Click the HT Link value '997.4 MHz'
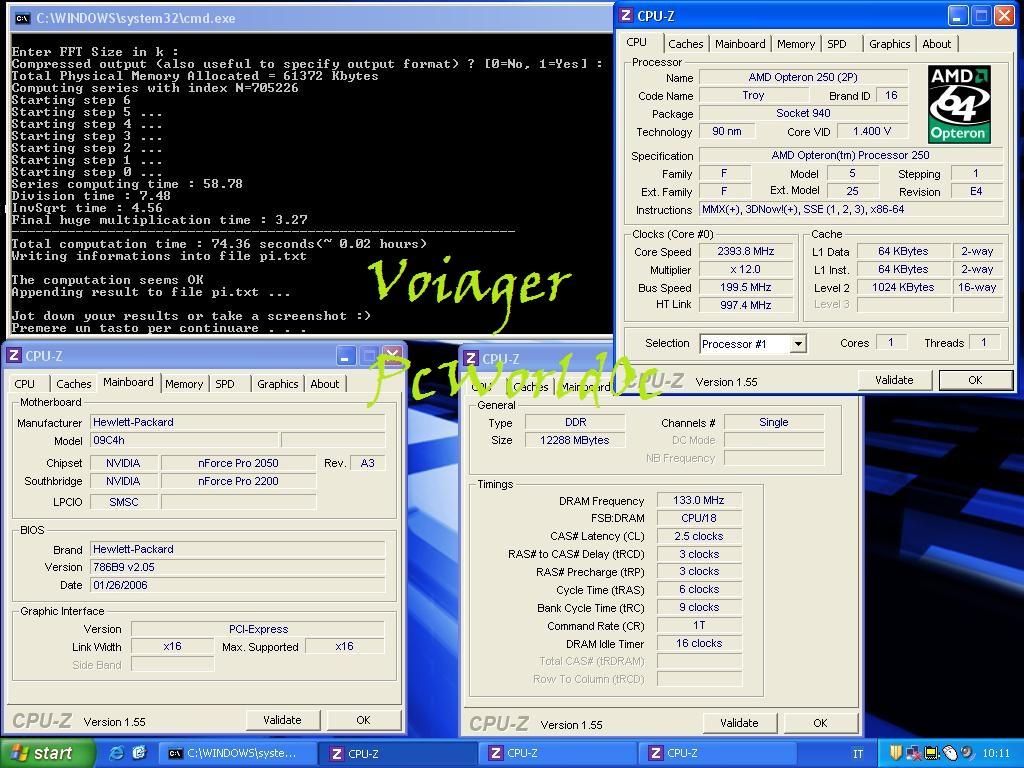 click(745, 305)
